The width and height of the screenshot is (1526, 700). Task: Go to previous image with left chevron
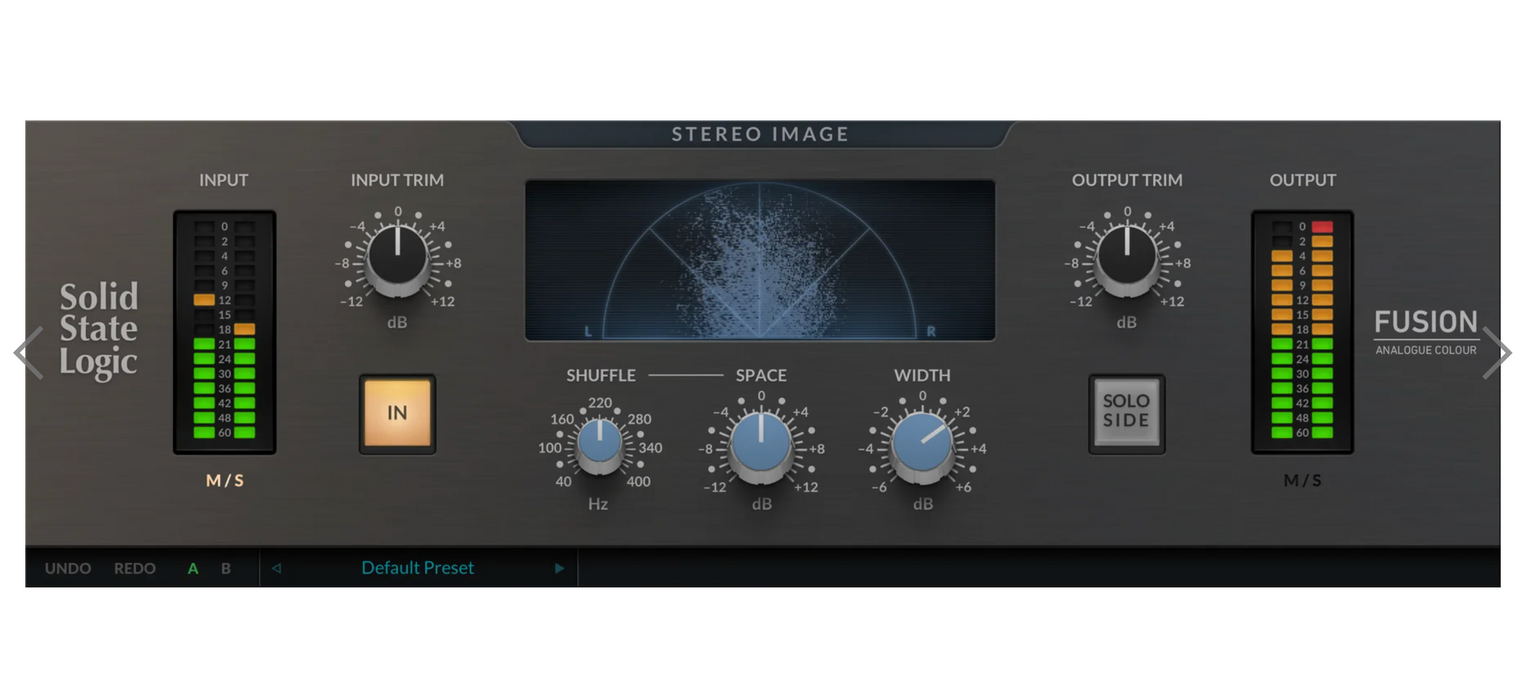tap(27, 353)
